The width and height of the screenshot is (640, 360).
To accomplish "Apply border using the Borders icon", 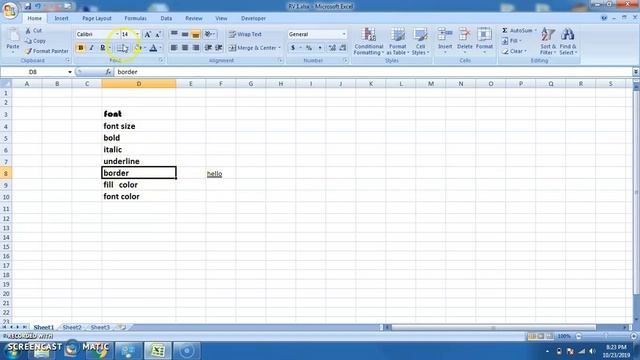I will point(121,48).
